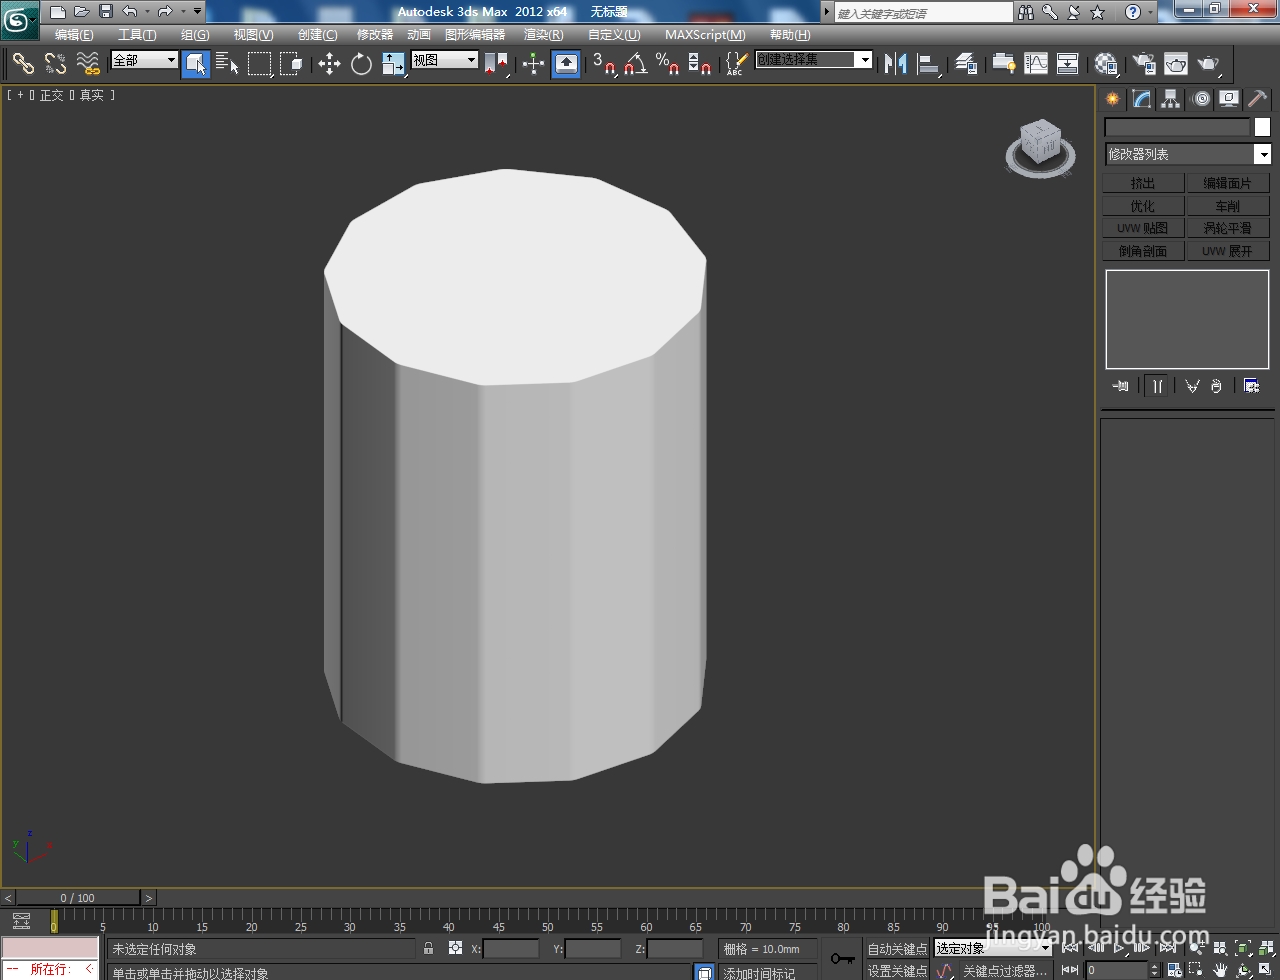Viewport: 1280px width, 980px height.
Task: Click the object color swatch
Action: 1262,127
